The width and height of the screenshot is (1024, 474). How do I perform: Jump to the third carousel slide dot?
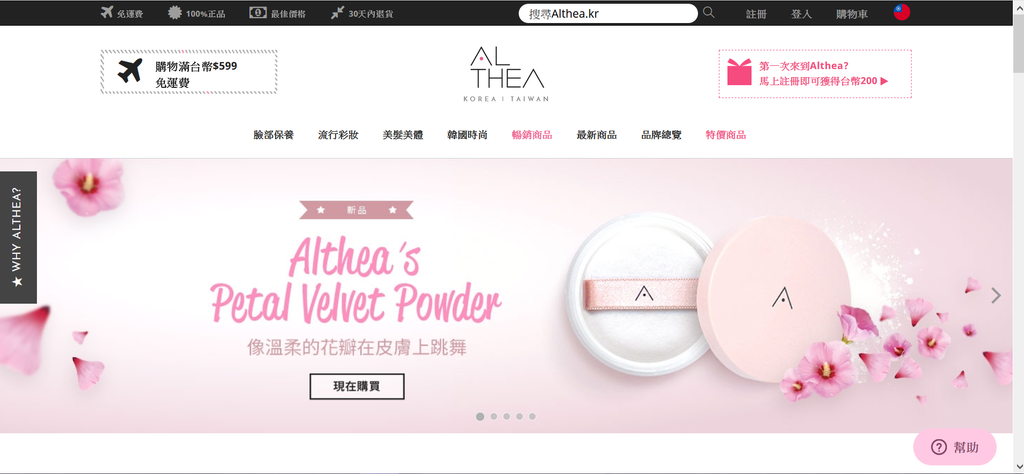click(506, 417)
